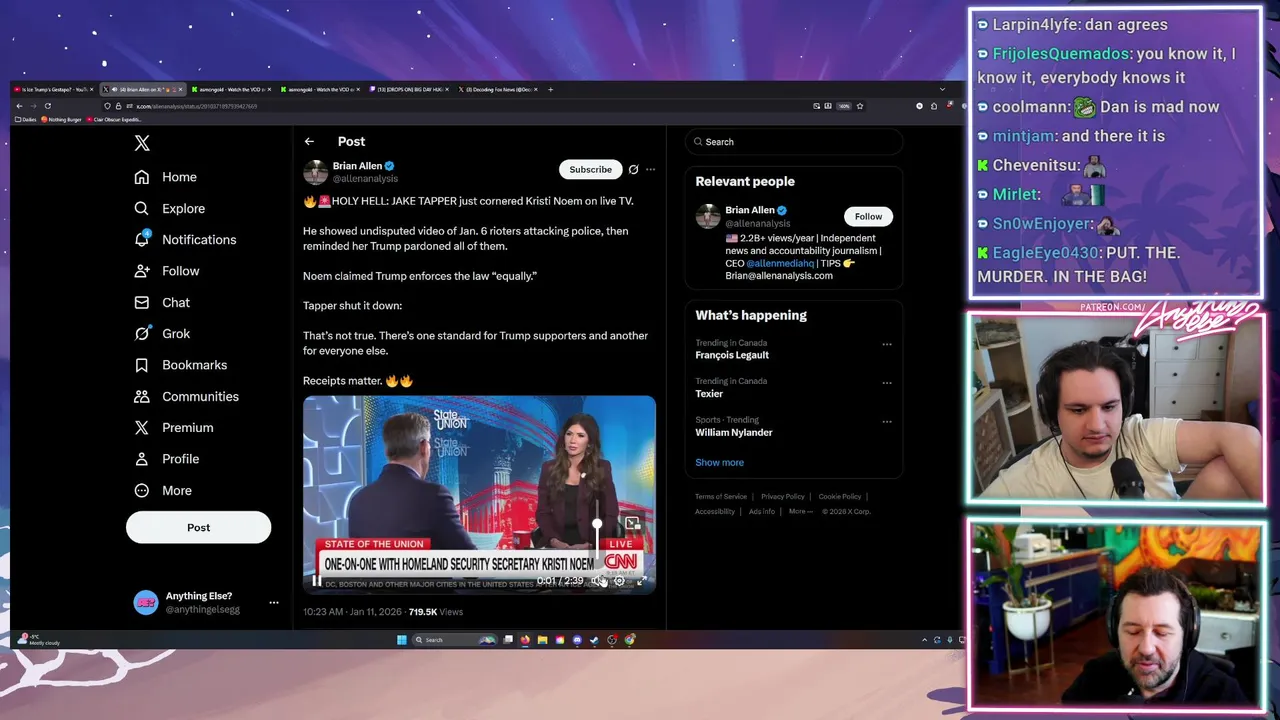1280x720 pixels.
Task: Click the Profile sidebar icon
Action: click(142, 459)
